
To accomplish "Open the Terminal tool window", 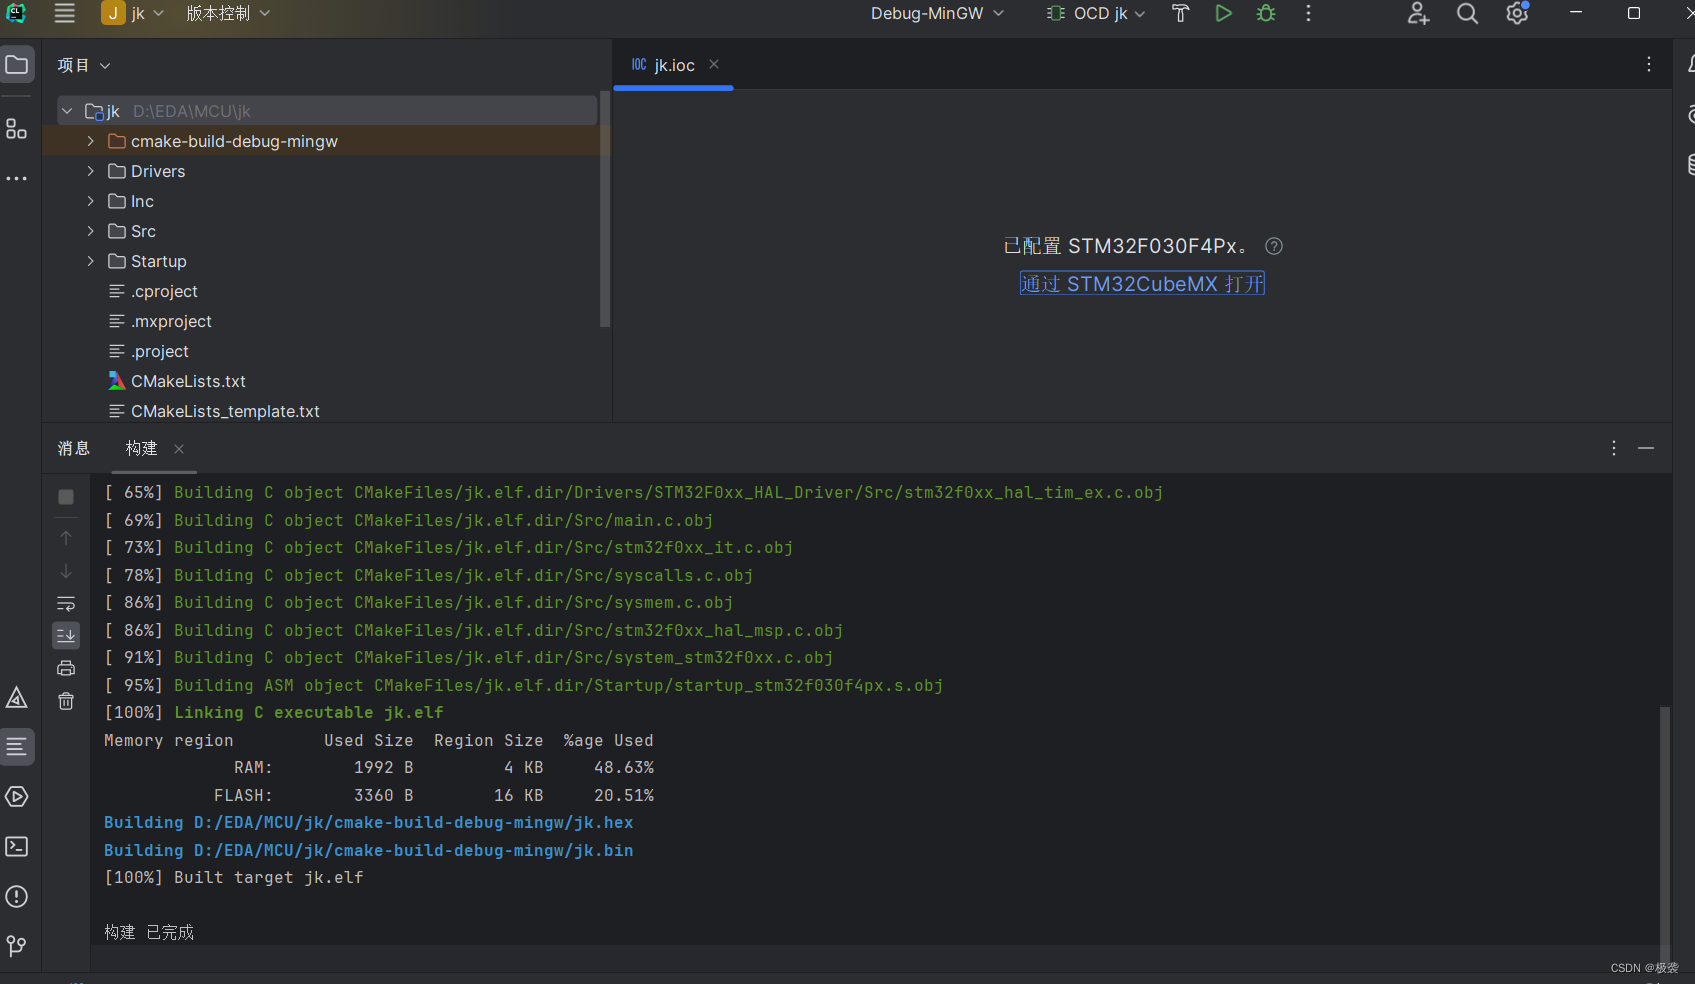I will pyautogui.click(x=17, y=847).
